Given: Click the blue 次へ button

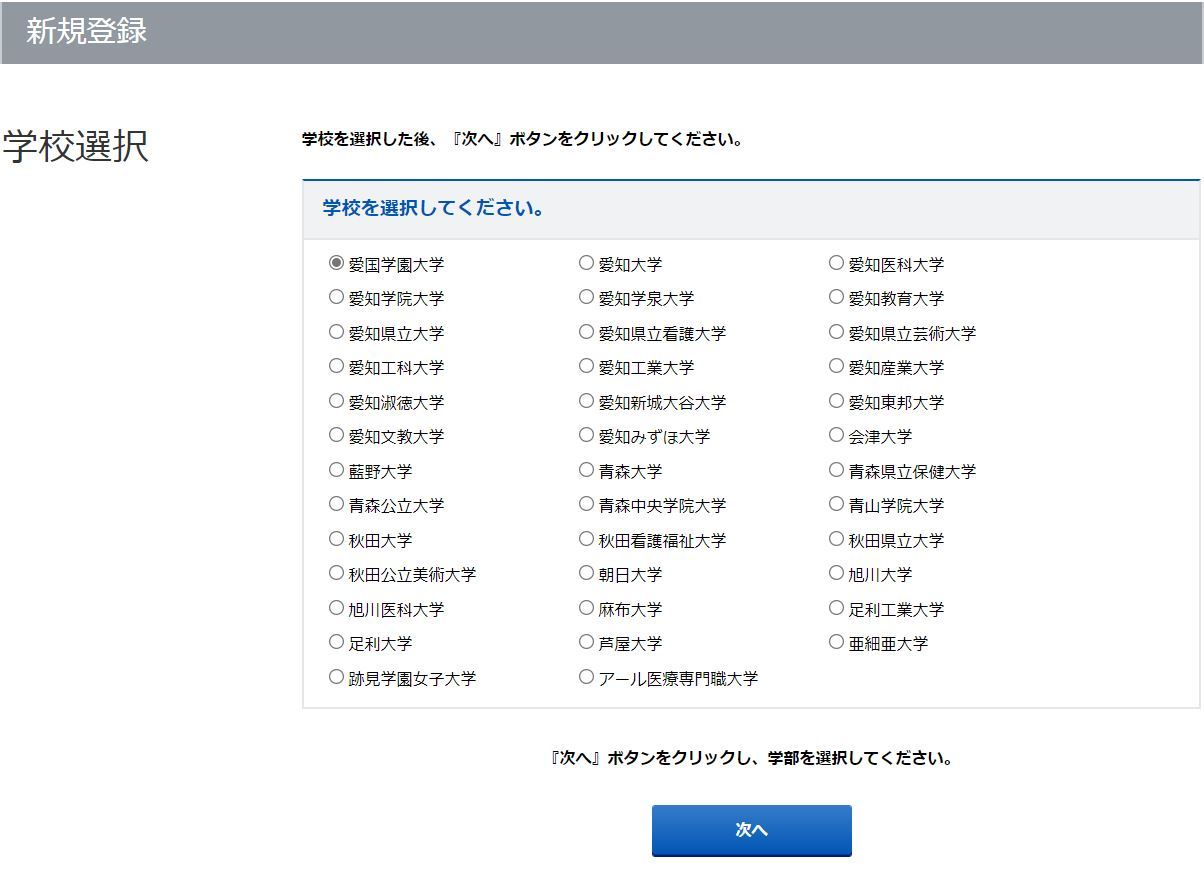Looking at the screenshot, I should coord(751,830).
